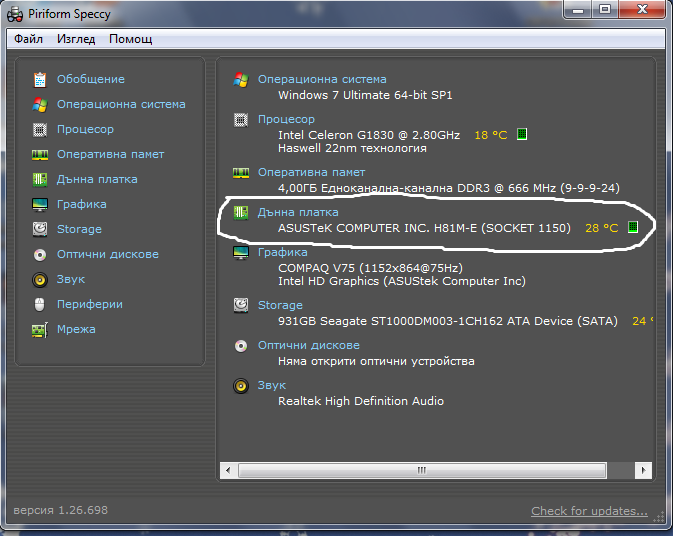Click the Дънна платка board icon in sidebar
Viewport: 673px width, 536px height.
coord(40,179)
